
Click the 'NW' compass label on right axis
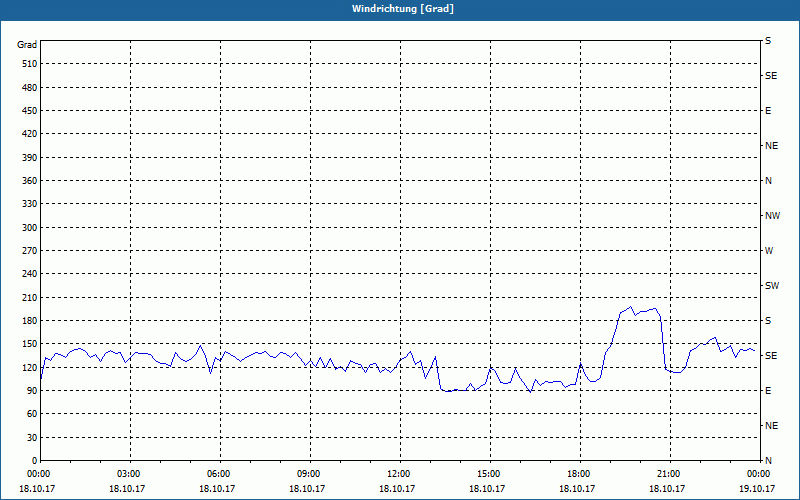772,216
